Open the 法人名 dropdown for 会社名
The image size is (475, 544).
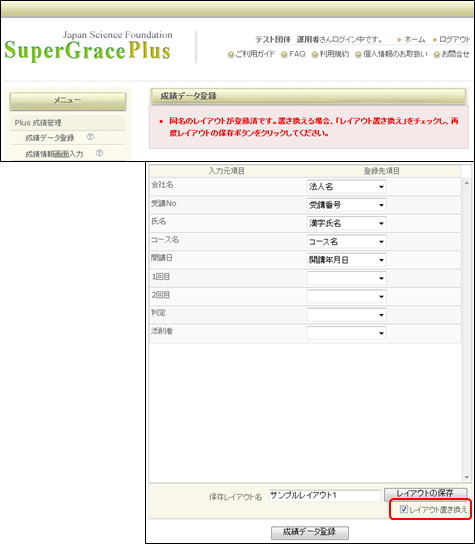click(346, 187)
